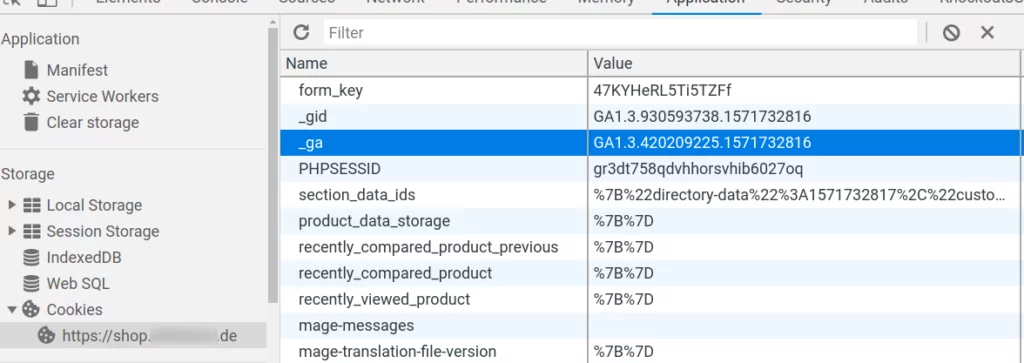Click the IndexedDB database icon
The image size is (1024, 363).
[x=31, y=257]
